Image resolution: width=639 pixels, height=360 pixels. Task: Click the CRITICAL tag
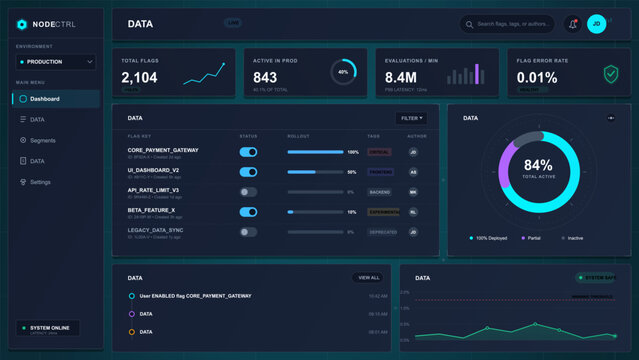coord(379,152)
